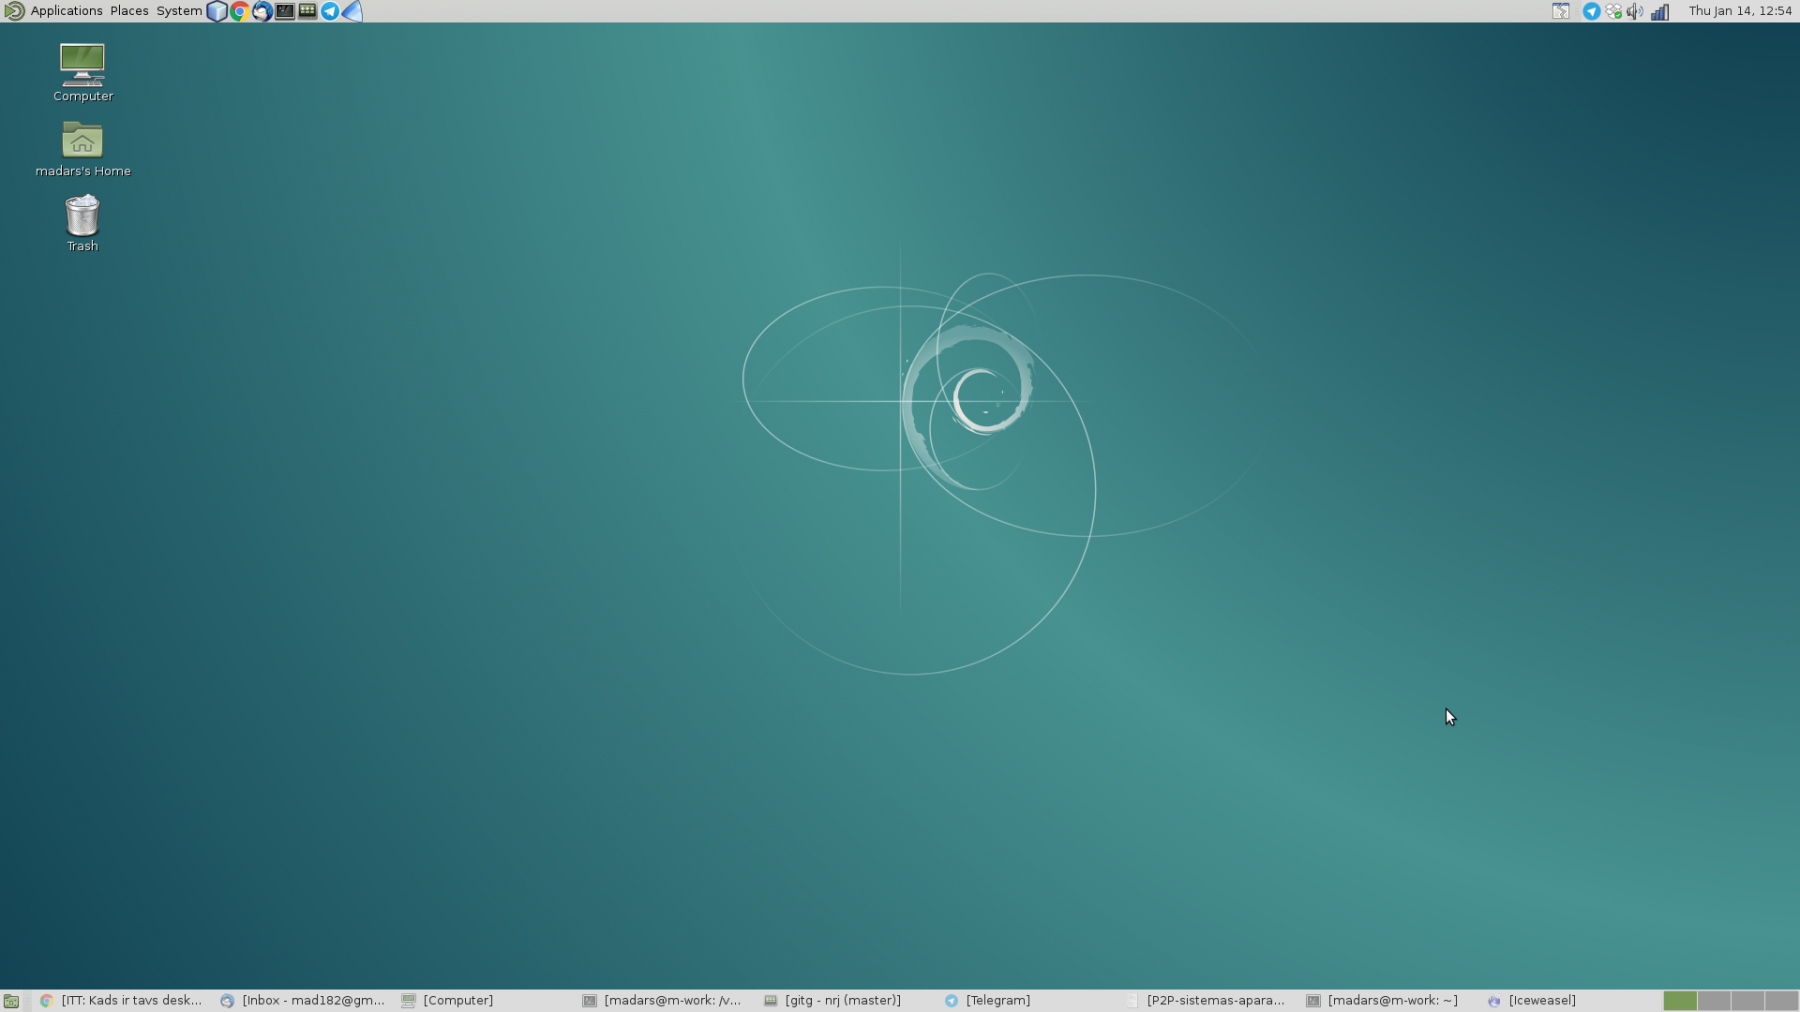Restore the 'ITT: Kads ir tavs desk...' Chrome window
Viewport: 1800px width, 1012px height.
pos(121,1000)
